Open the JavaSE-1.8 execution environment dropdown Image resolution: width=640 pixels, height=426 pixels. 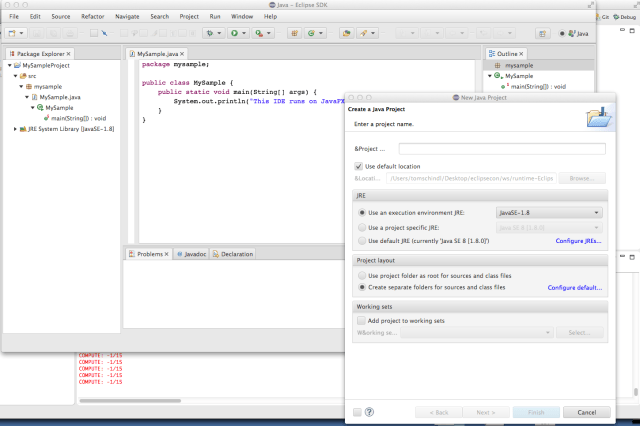pyautogui.click(x=549, y=212)
